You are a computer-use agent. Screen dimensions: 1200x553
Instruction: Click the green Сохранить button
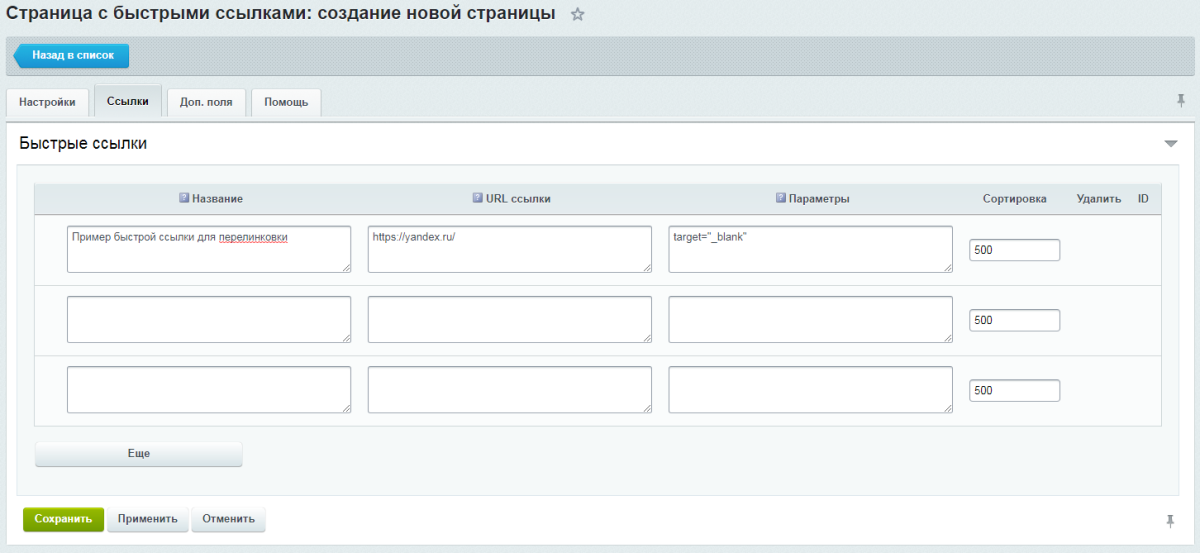[x=63, y=519]
